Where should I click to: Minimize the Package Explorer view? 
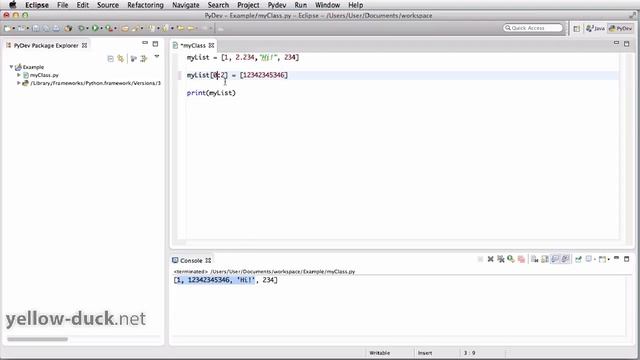(x=145, y=43)
